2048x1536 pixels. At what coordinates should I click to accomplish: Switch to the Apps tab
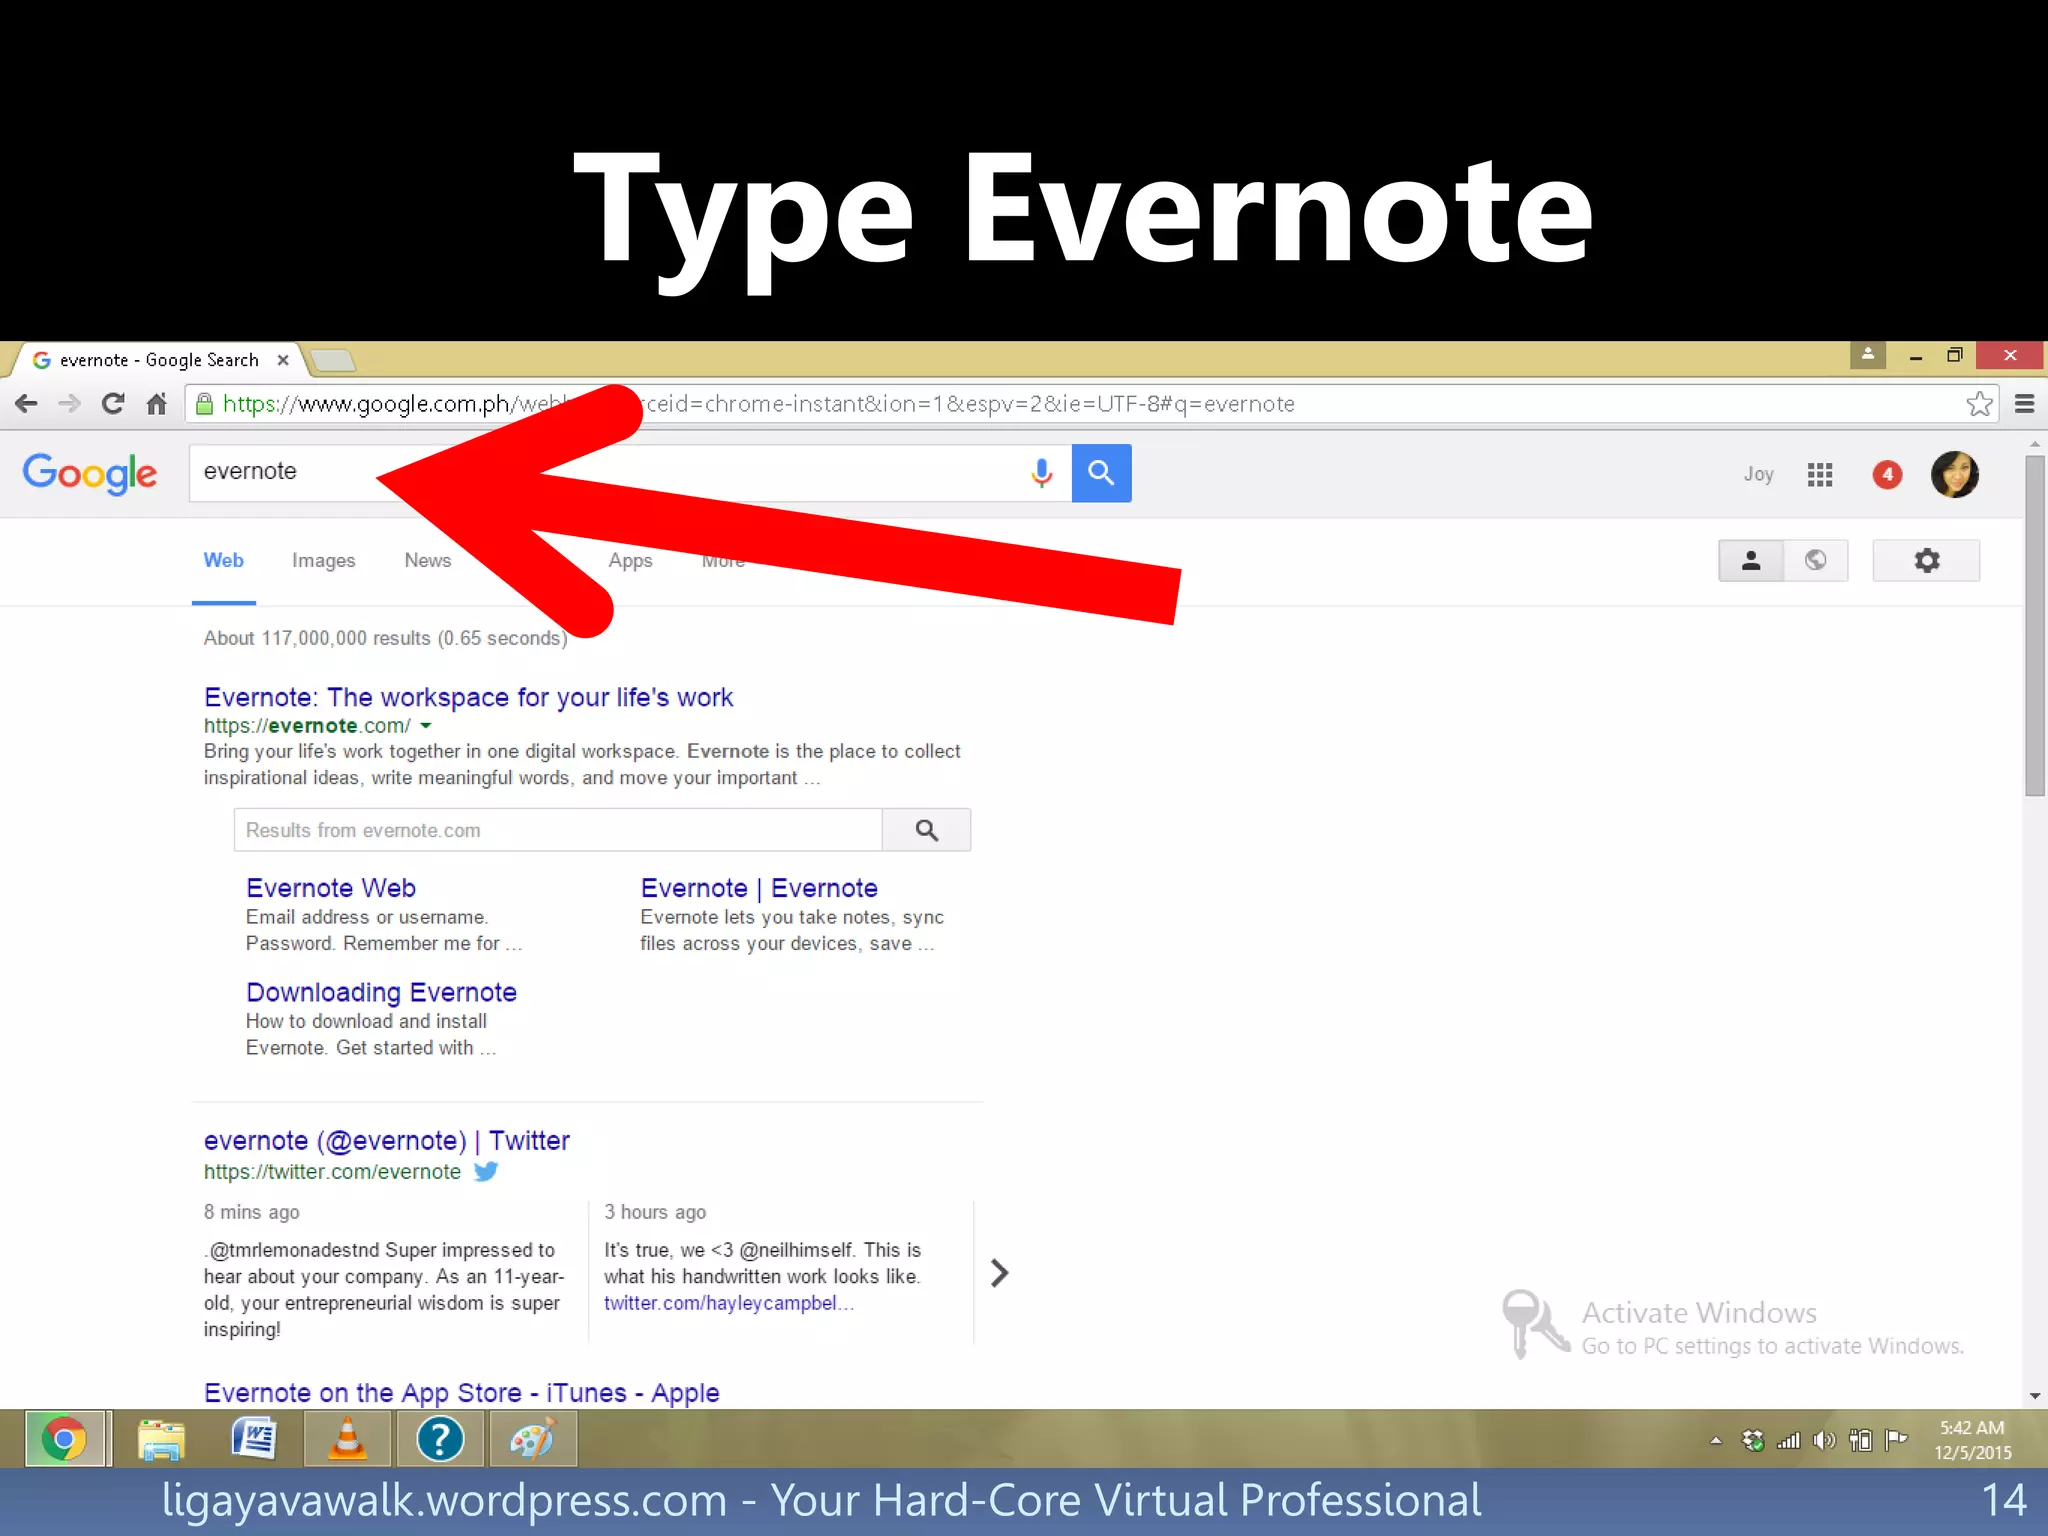[630, 561]
